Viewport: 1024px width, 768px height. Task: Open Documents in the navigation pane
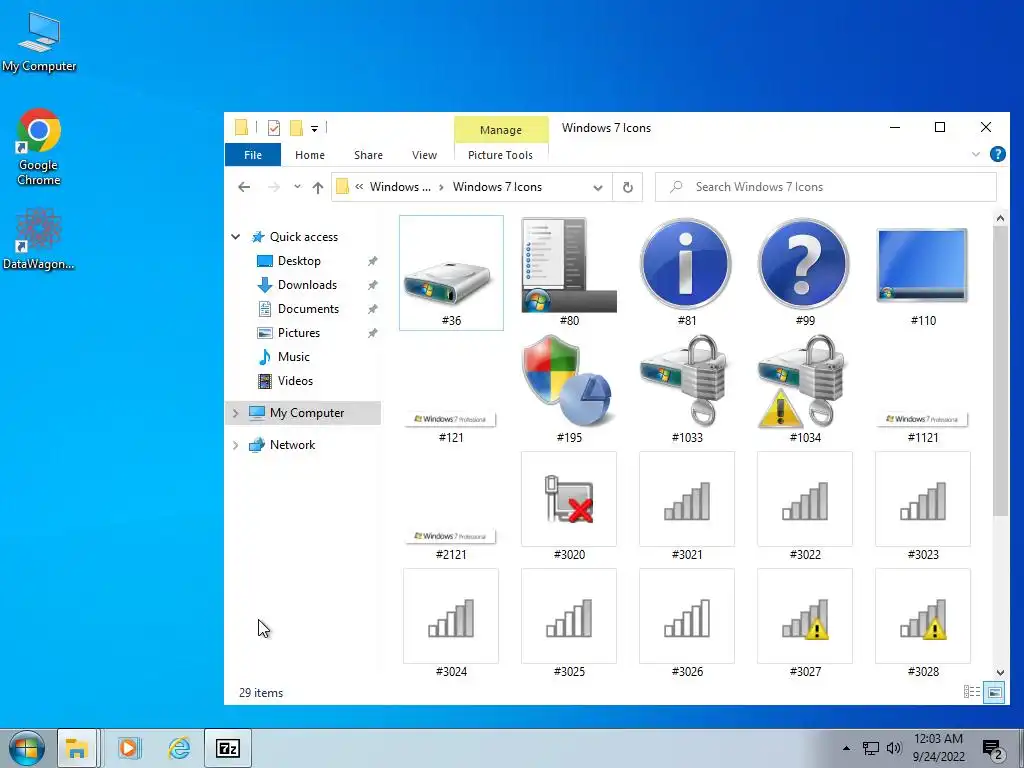coord(308,309)
